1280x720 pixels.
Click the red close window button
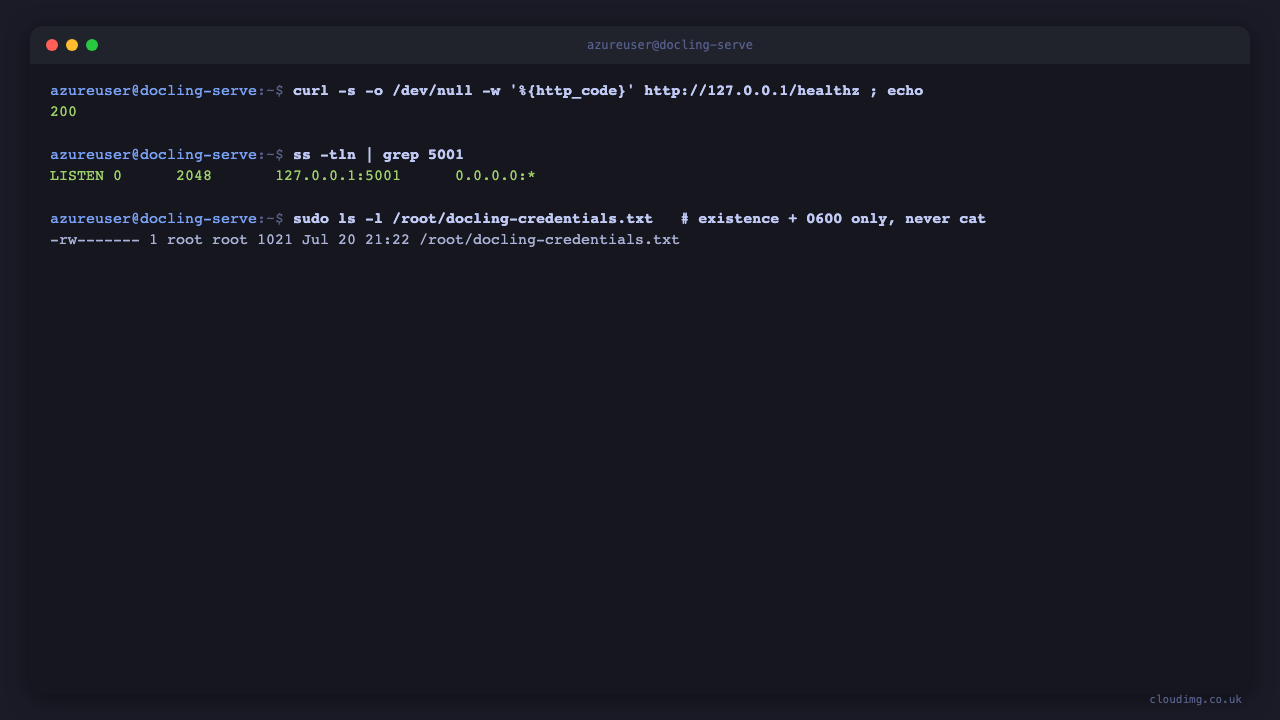click(x=52, y=45)
